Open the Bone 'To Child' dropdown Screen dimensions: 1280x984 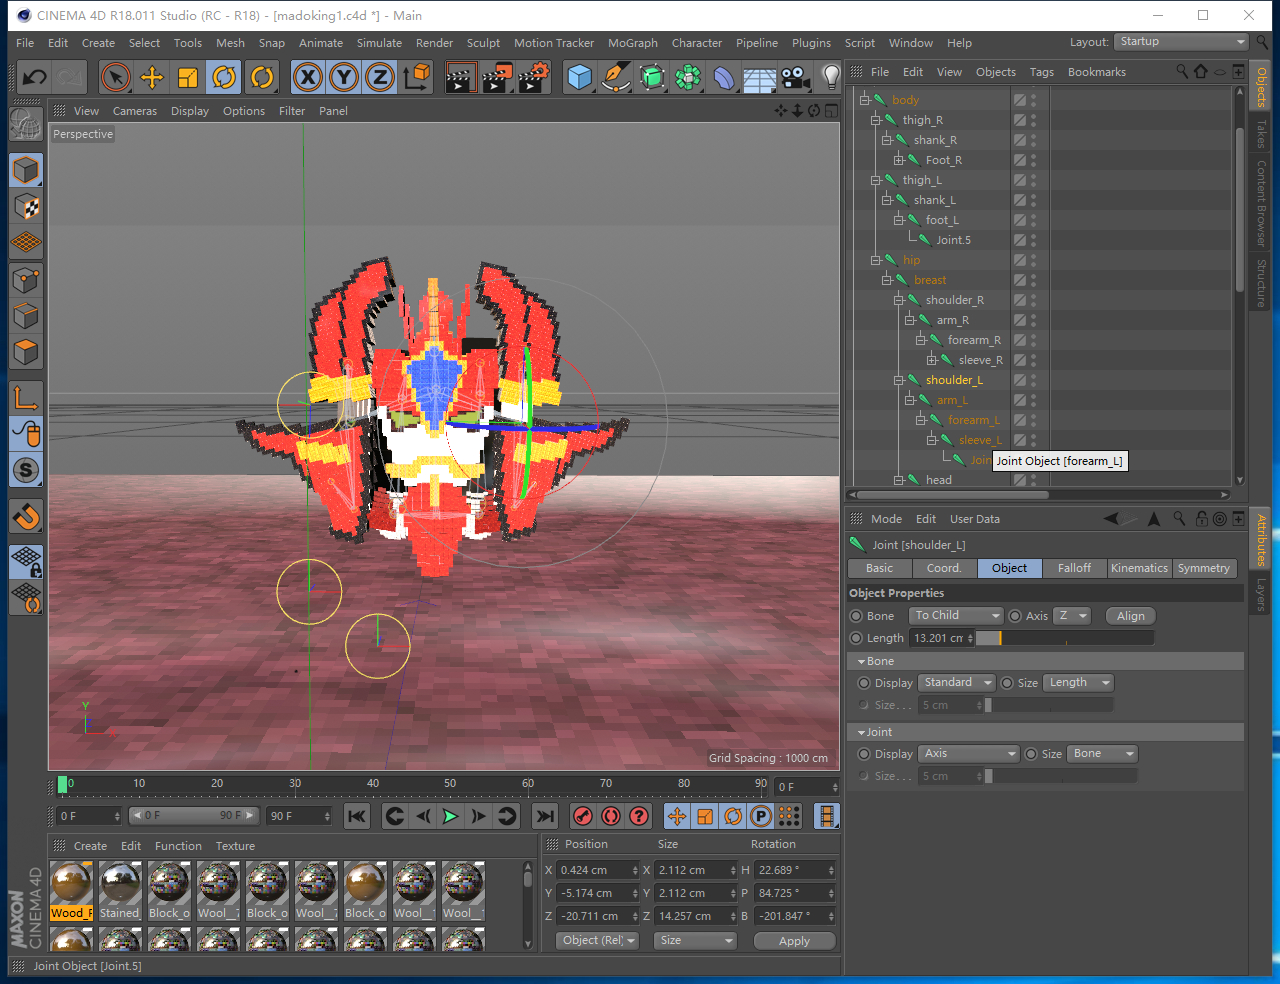pyautogui.click(x=955, y=616)
